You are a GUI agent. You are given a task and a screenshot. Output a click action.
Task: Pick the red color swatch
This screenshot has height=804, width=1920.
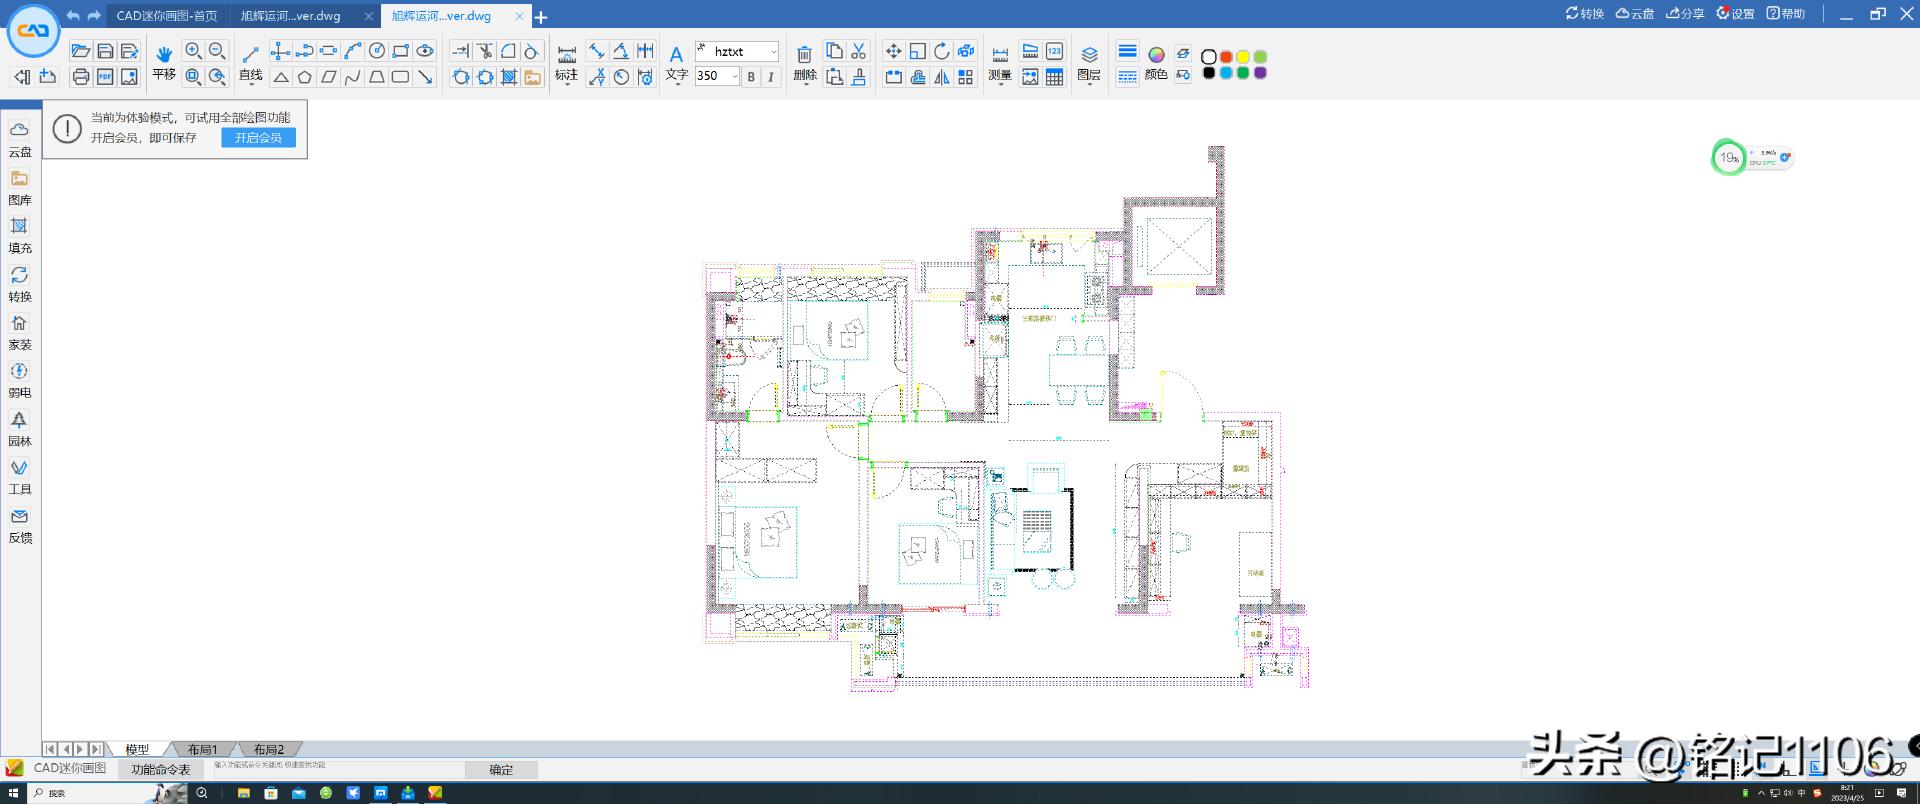coord(1226,57)
